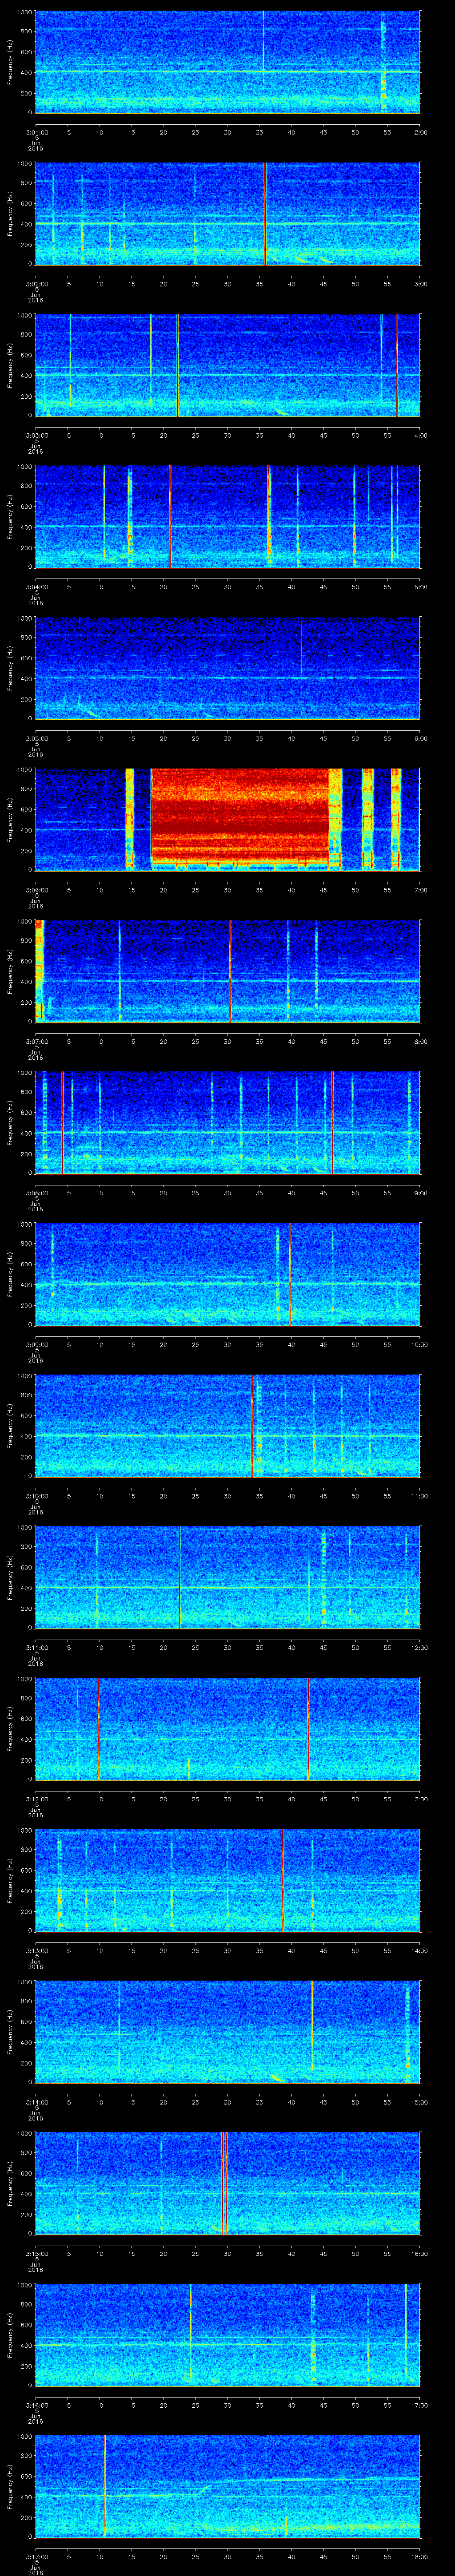Open the spectrogram panel starting at 3:09:00
455x2576 pixels.
click(x=227, y=1274)
